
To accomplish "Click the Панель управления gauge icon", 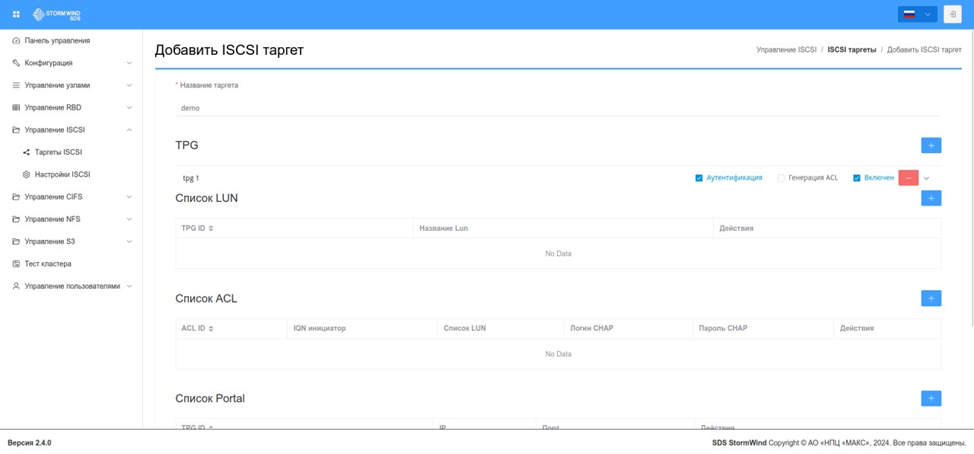I will [x=16, y=40].
